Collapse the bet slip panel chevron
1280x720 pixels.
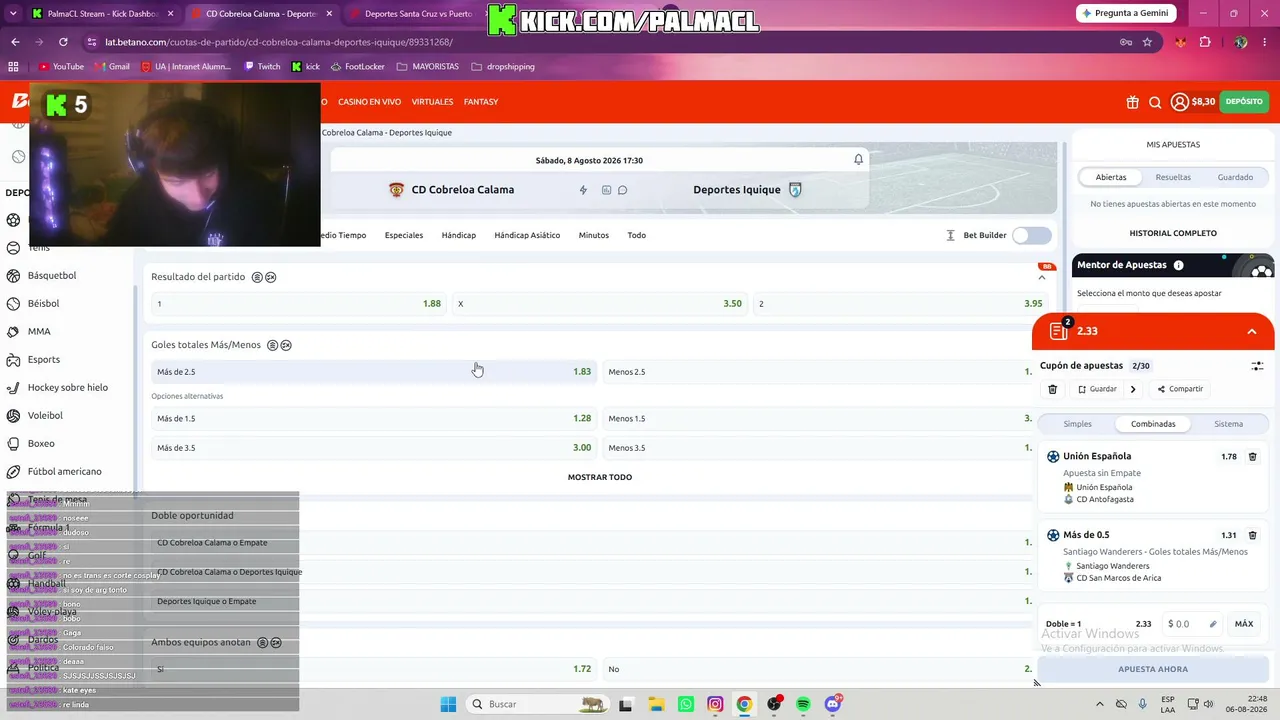pyautogui.click(x=1252, y=331)
